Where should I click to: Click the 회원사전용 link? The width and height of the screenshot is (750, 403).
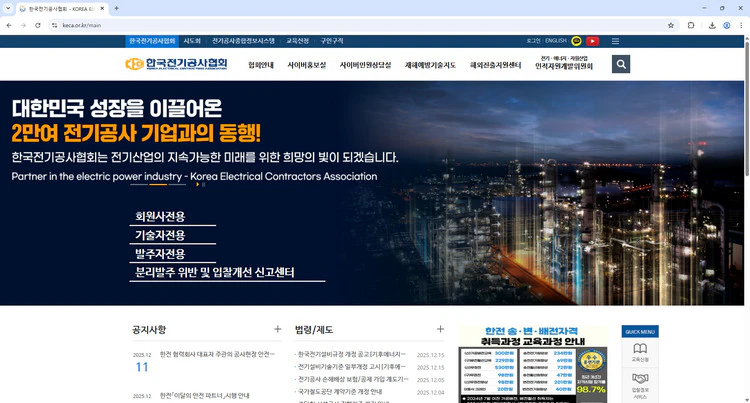tap(161, 216)
